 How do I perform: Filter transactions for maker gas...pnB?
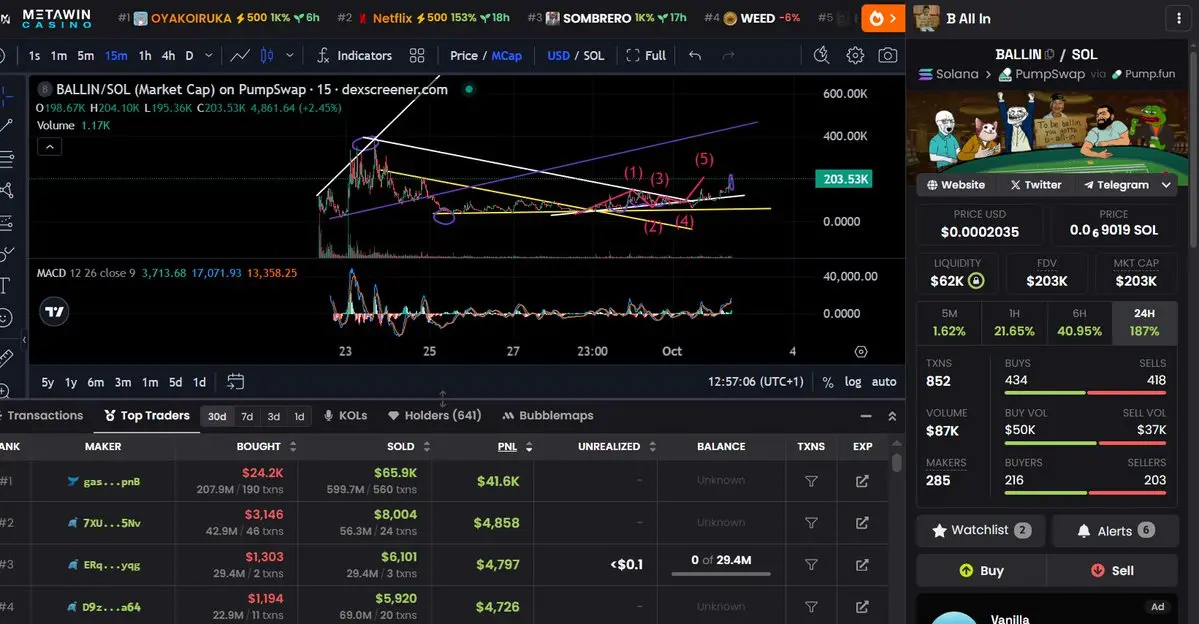[x=811, y=481]
